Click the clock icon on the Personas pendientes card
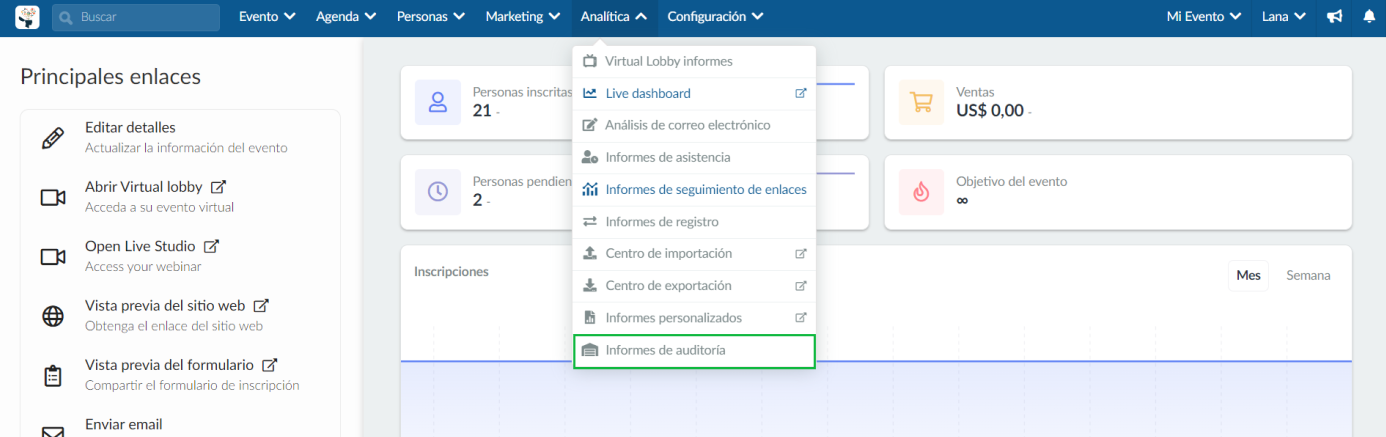The height and width of the screenshot is (437, 1386). click(x=438, y=191)
